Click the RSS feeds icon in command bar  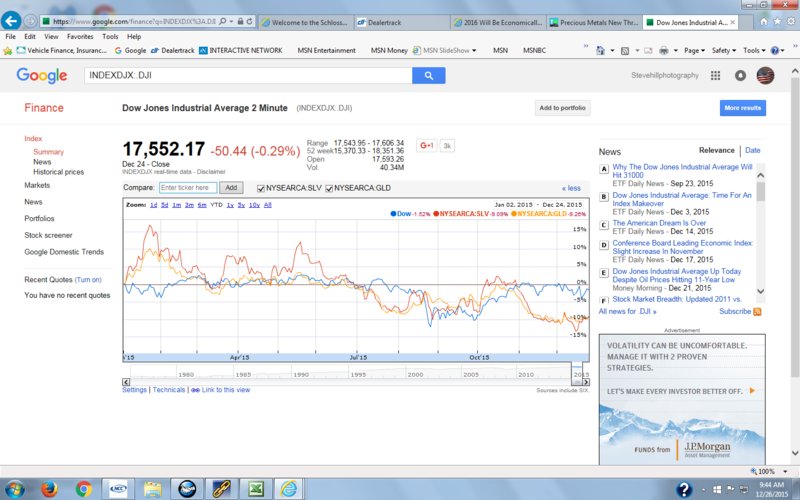[x=624, y=51]
